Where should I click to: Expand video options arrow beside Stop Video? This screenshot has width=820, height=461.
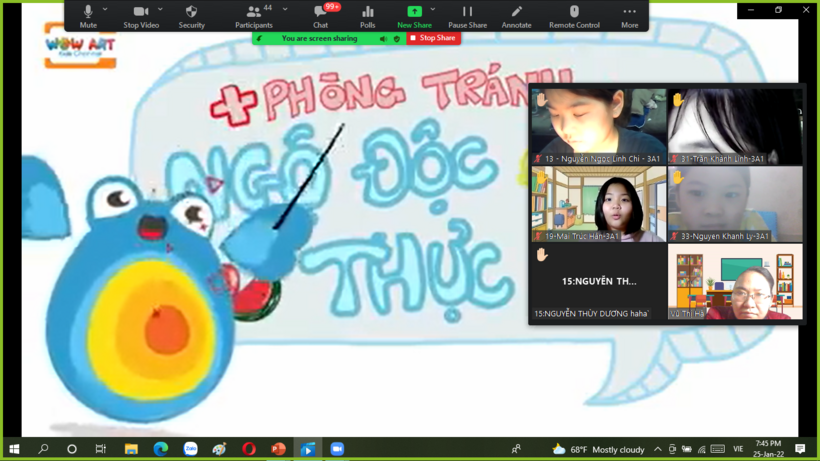[x=160, y=10]
